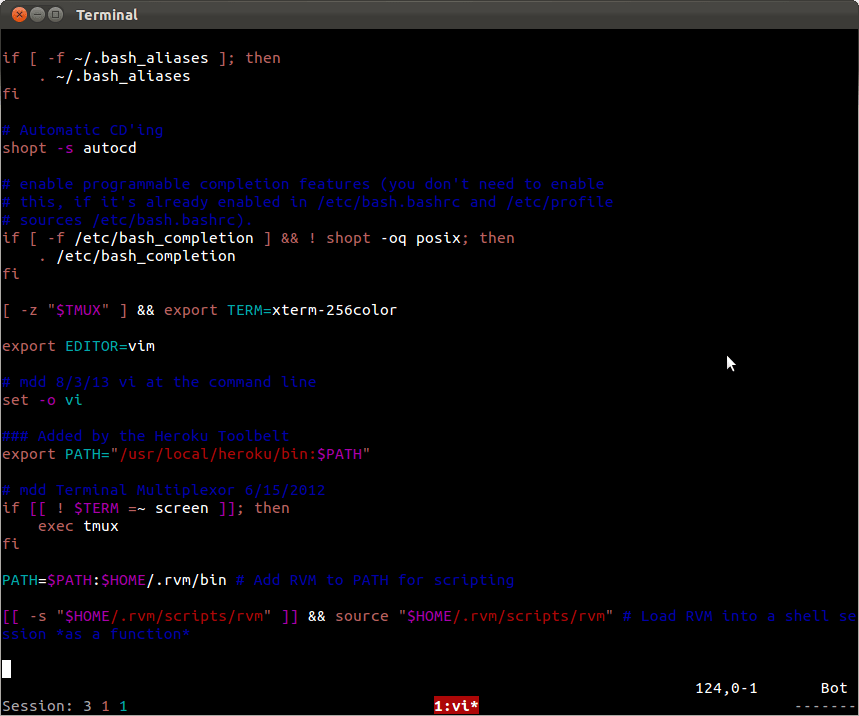Click the Session: 3 1 1 status label
The width and height of the screenshot is (859, 716).
click(x=65, y=706)
